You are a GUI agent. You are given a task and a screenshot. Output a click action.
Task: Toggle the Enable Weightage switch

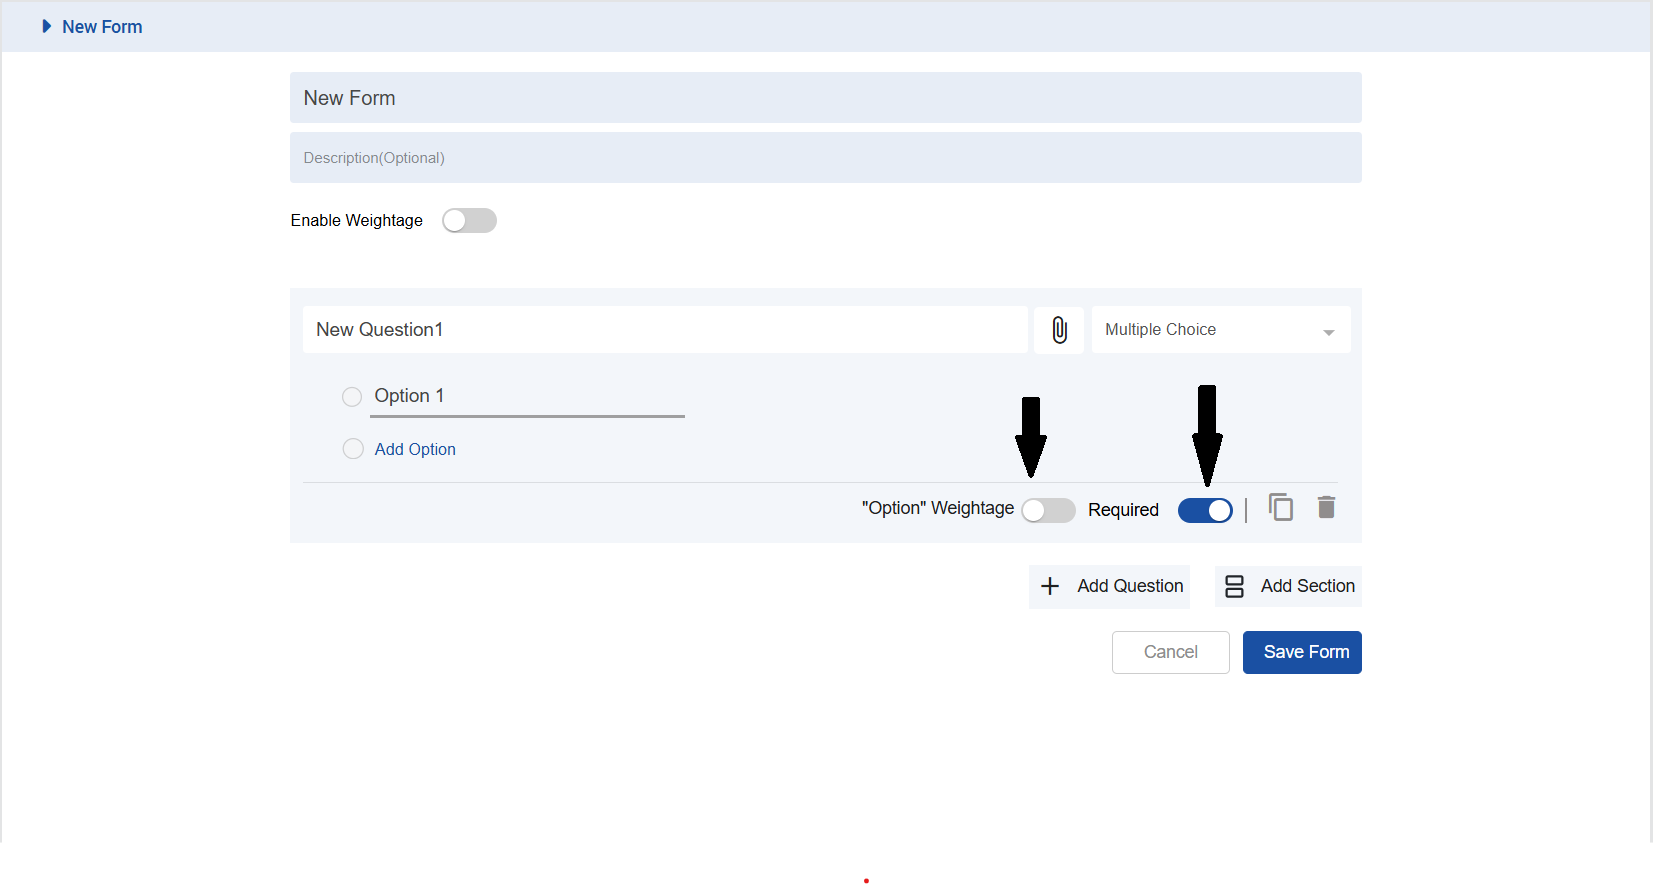click(469, 221)
